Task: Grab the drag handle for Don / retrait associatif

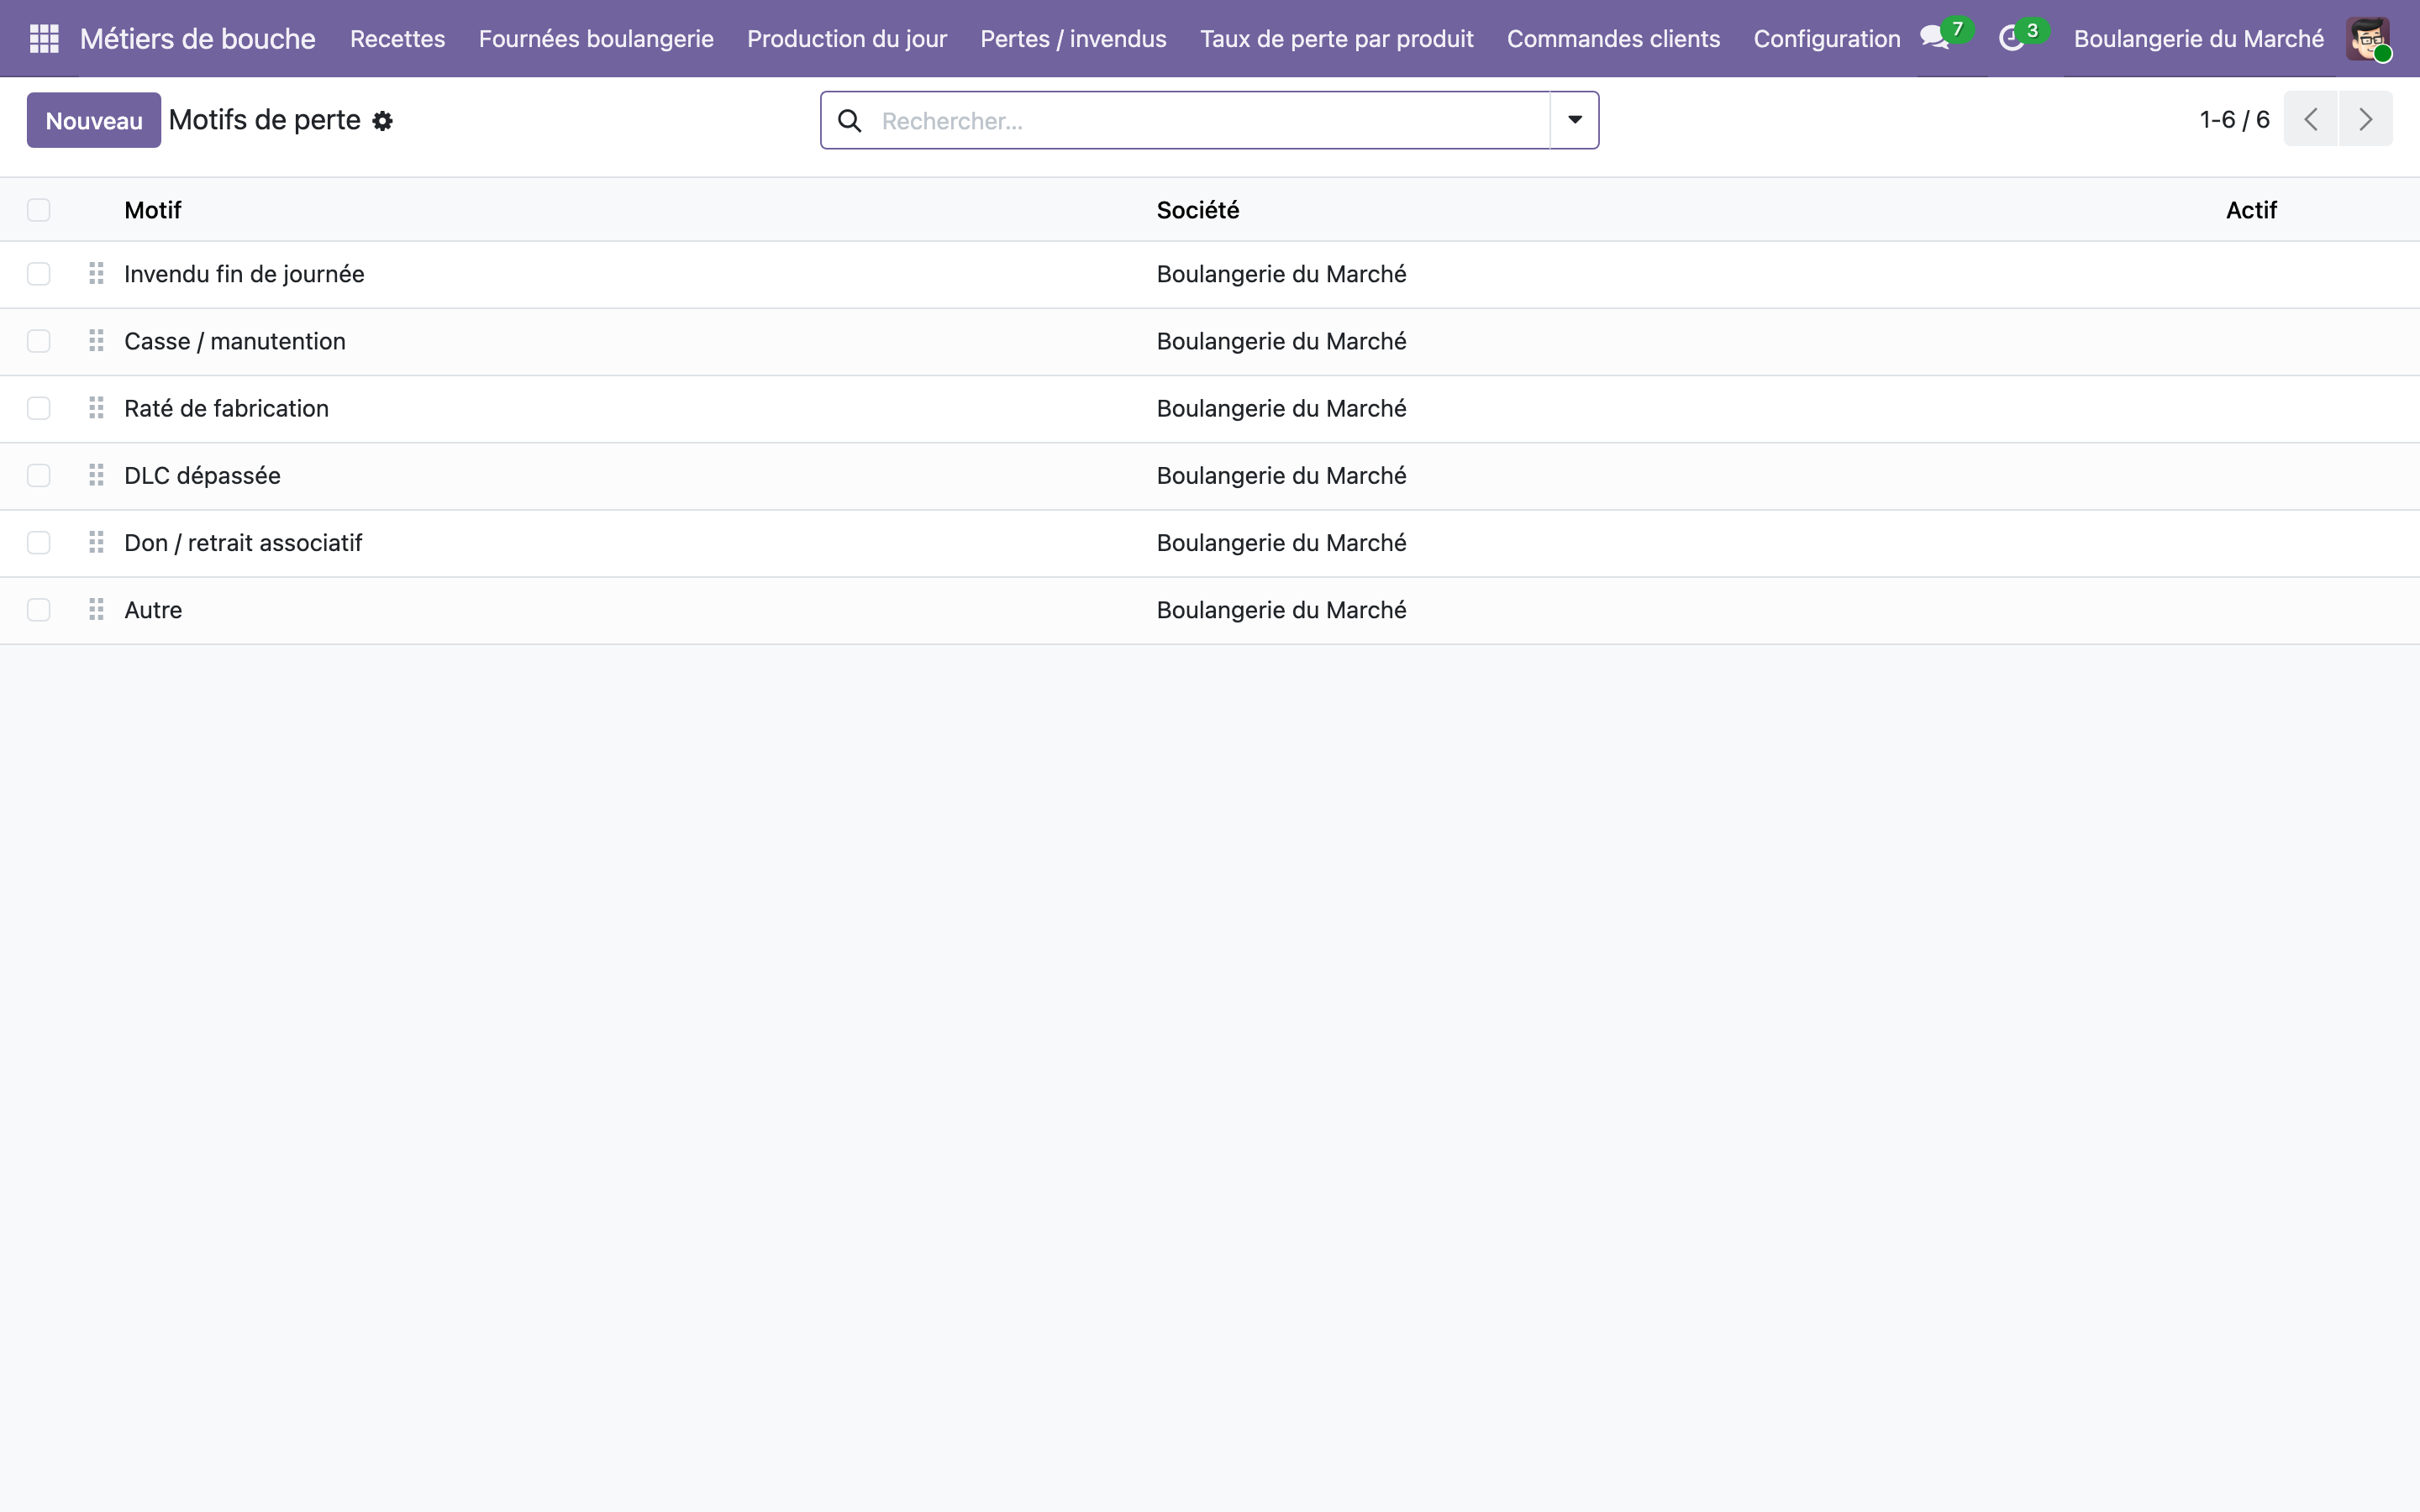Action: (x=96, y=542)
